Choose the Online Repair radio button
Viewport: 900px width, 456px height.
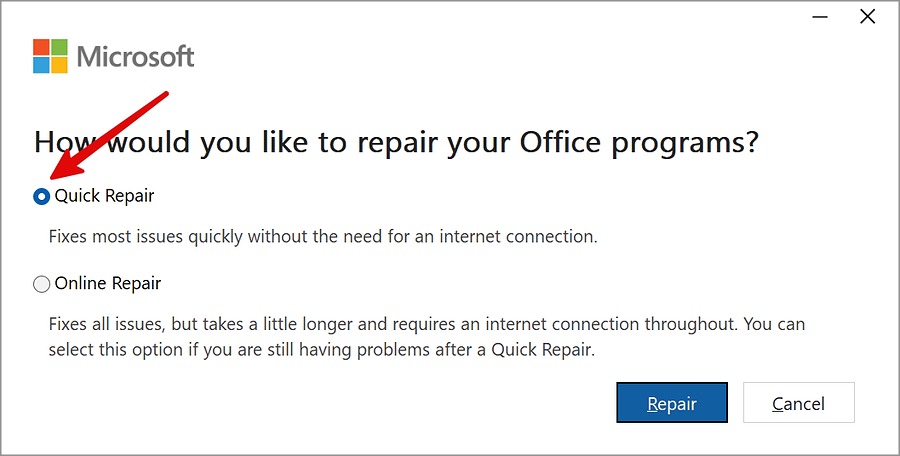(x=41, y=284)
